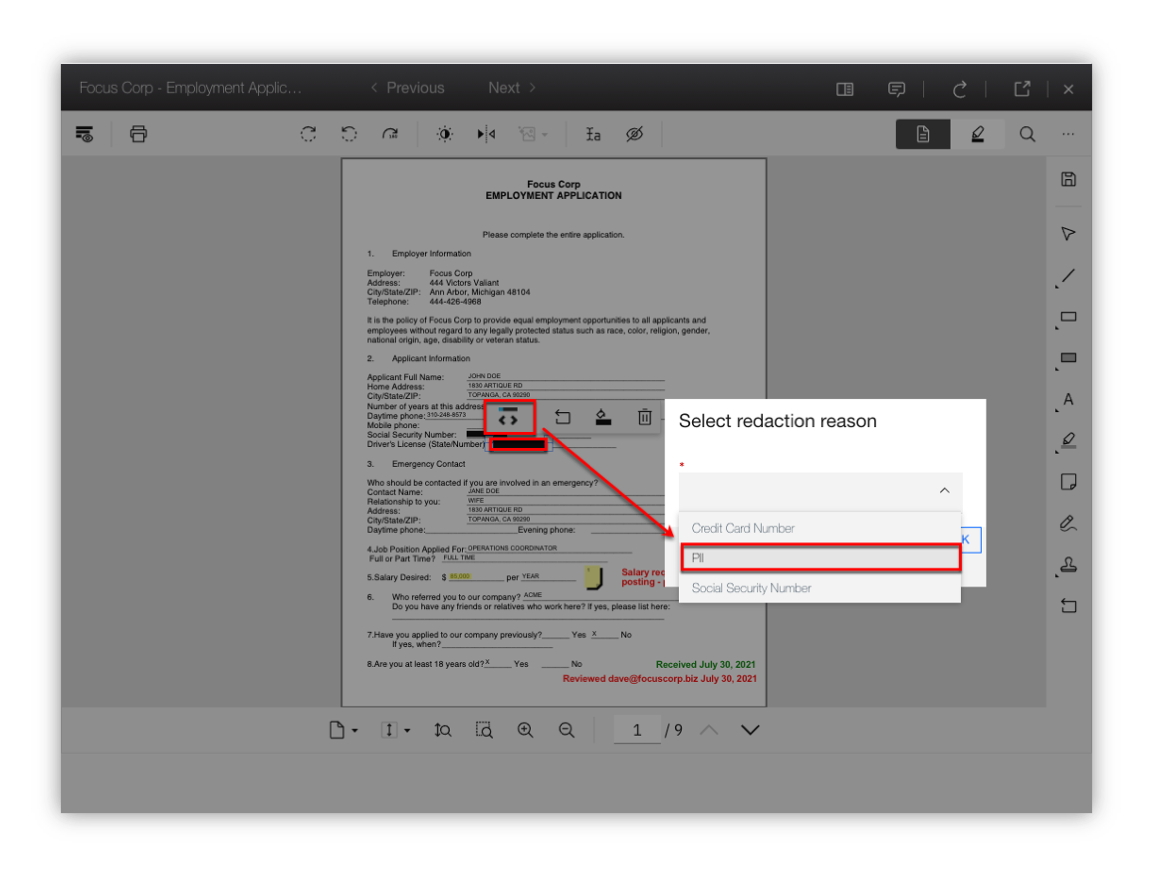The image size is (1152, 877).
Task: Click the reset rotation icon
Action: tap(309, 134)
